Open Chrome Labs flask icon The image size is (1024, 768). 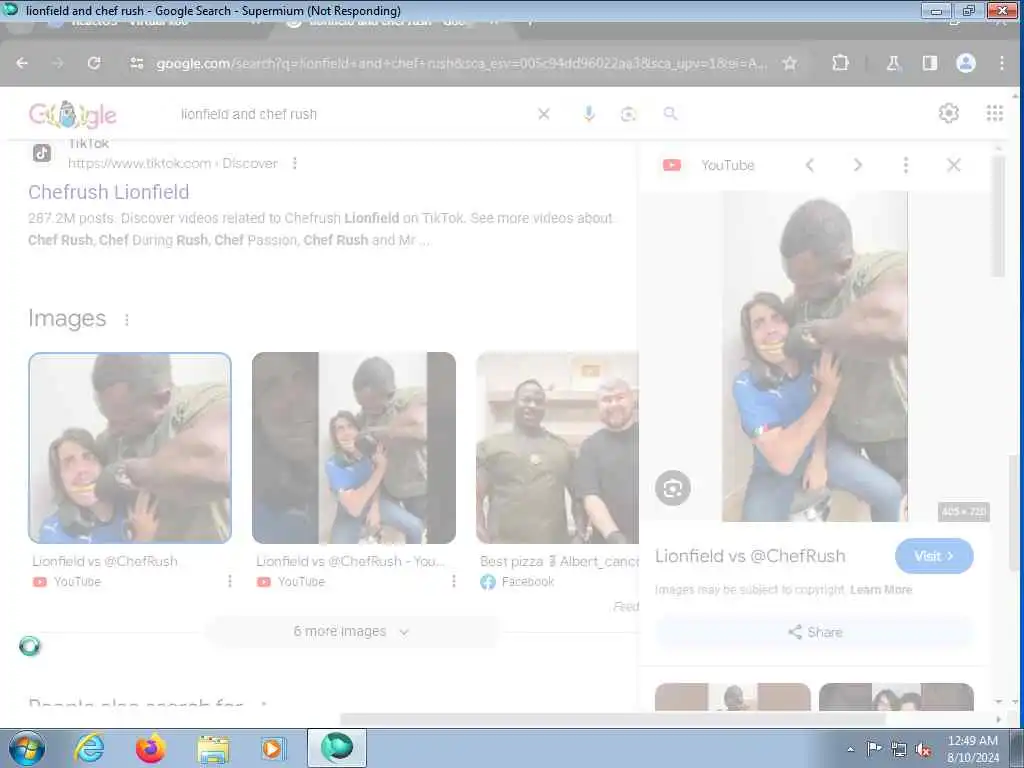tap(893, 63)
